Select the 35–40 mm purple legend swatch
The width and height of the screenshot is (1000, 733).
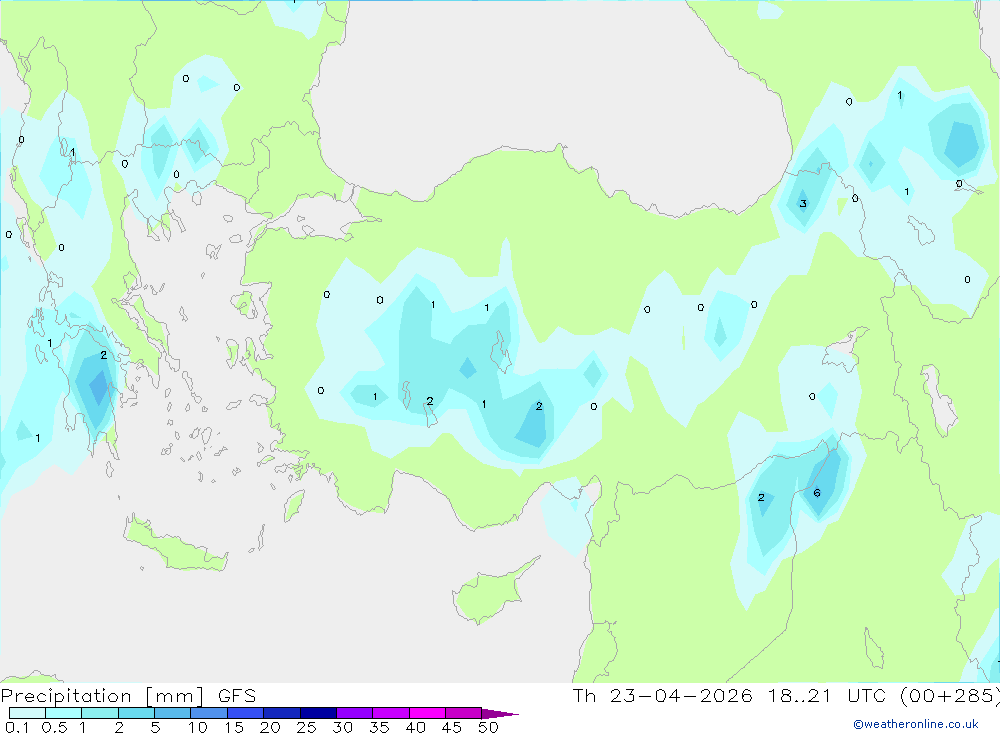391,713
